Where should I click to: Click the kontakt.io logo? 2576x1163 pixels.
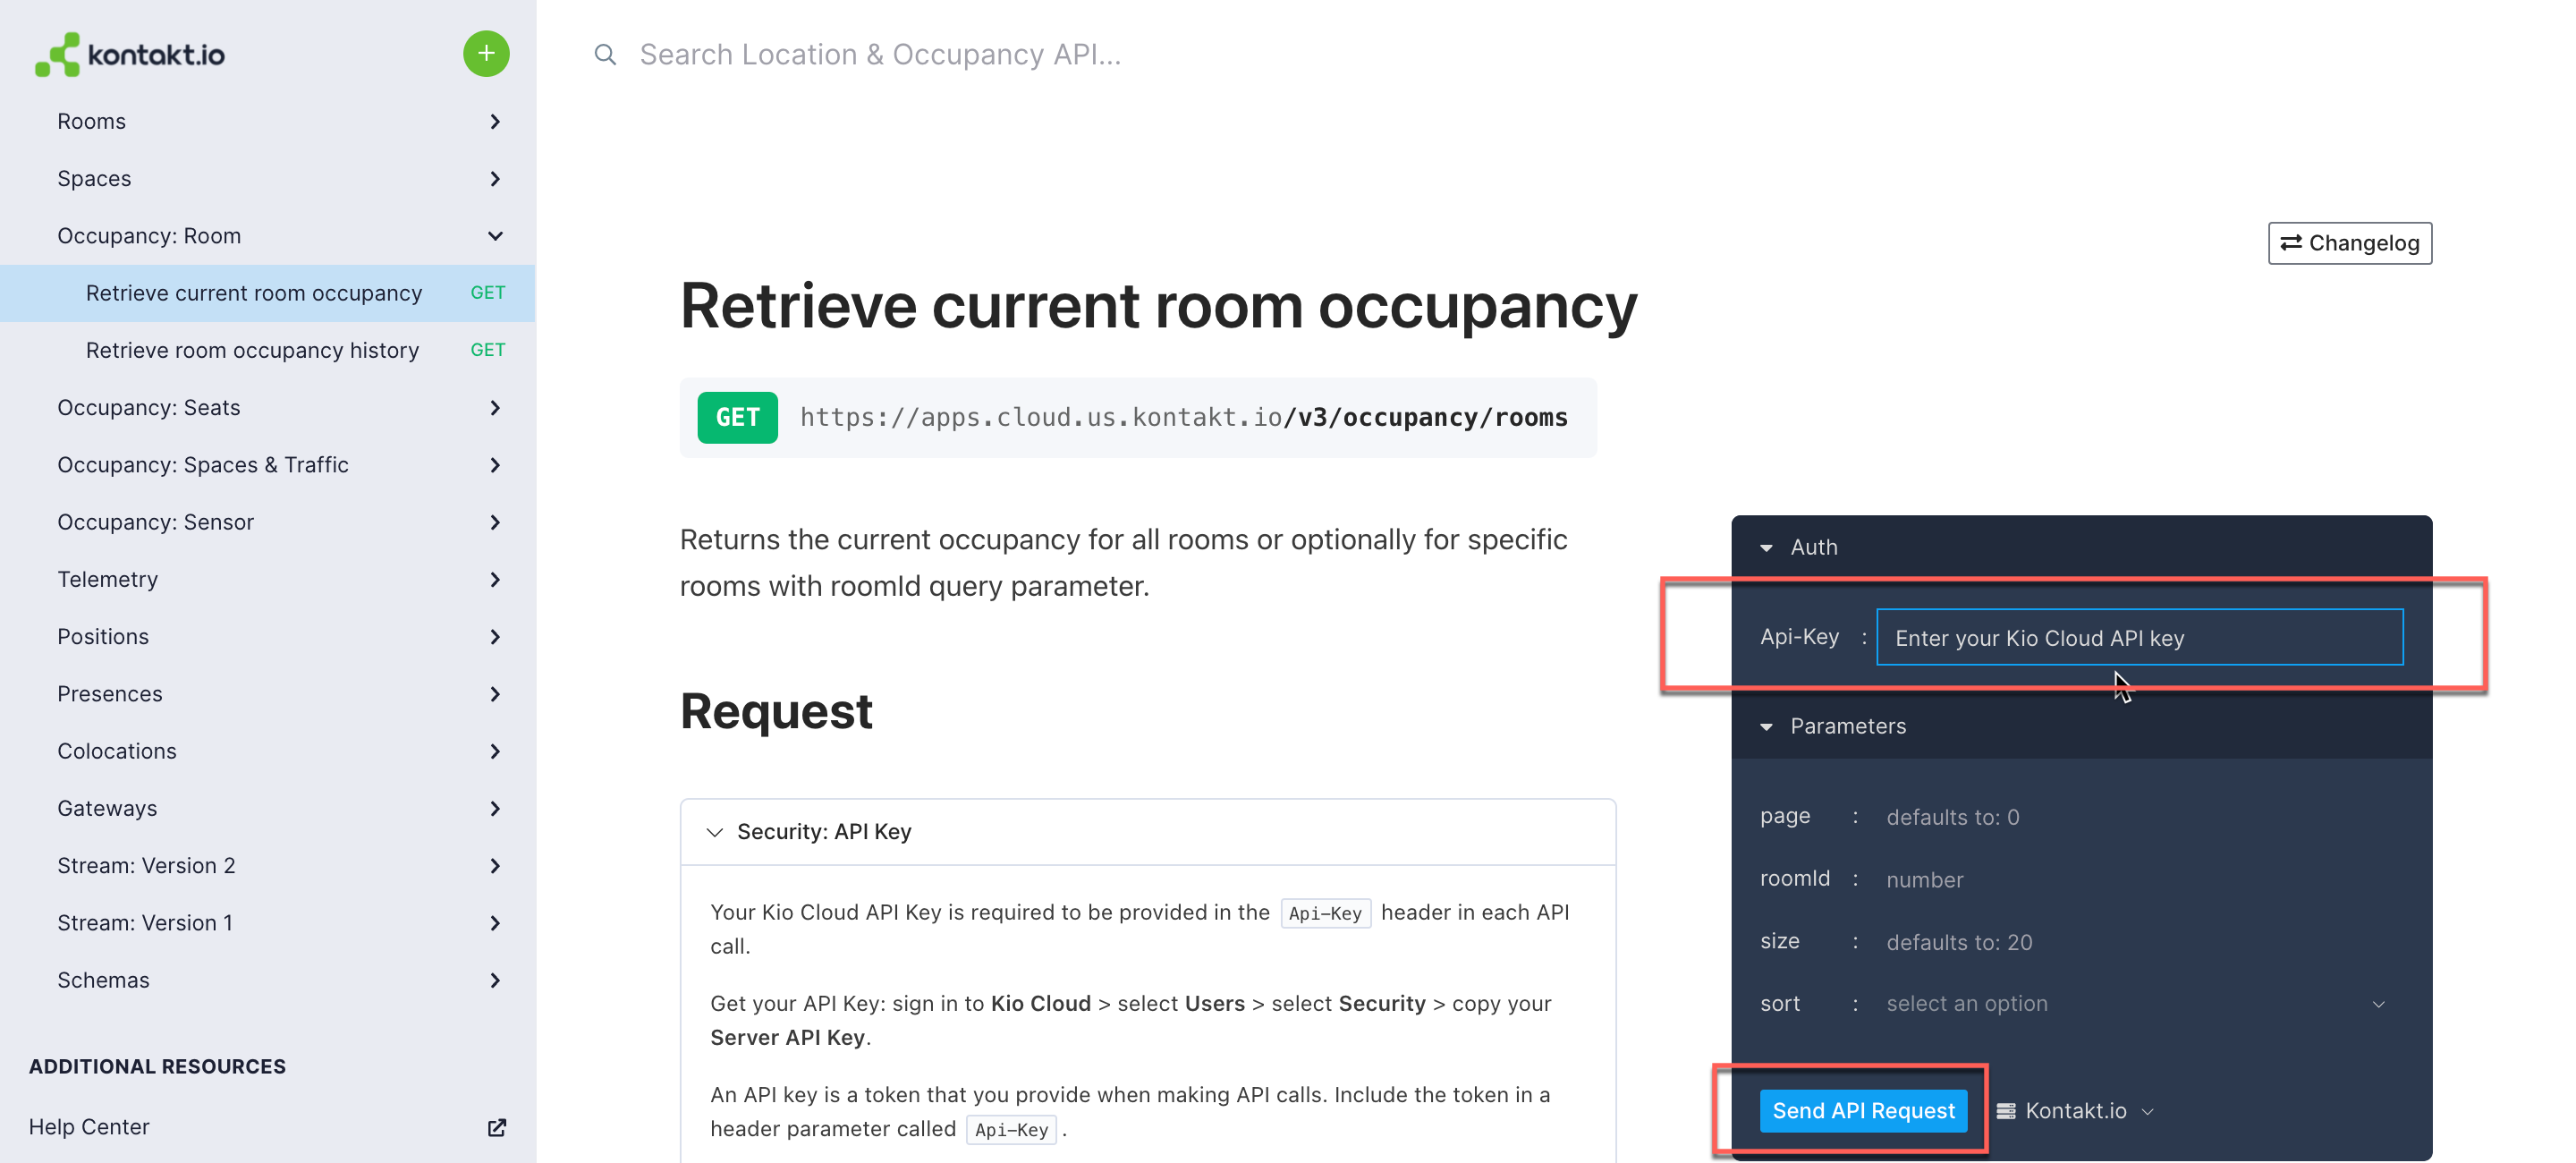pyautogui.click(x=130, y=54)
